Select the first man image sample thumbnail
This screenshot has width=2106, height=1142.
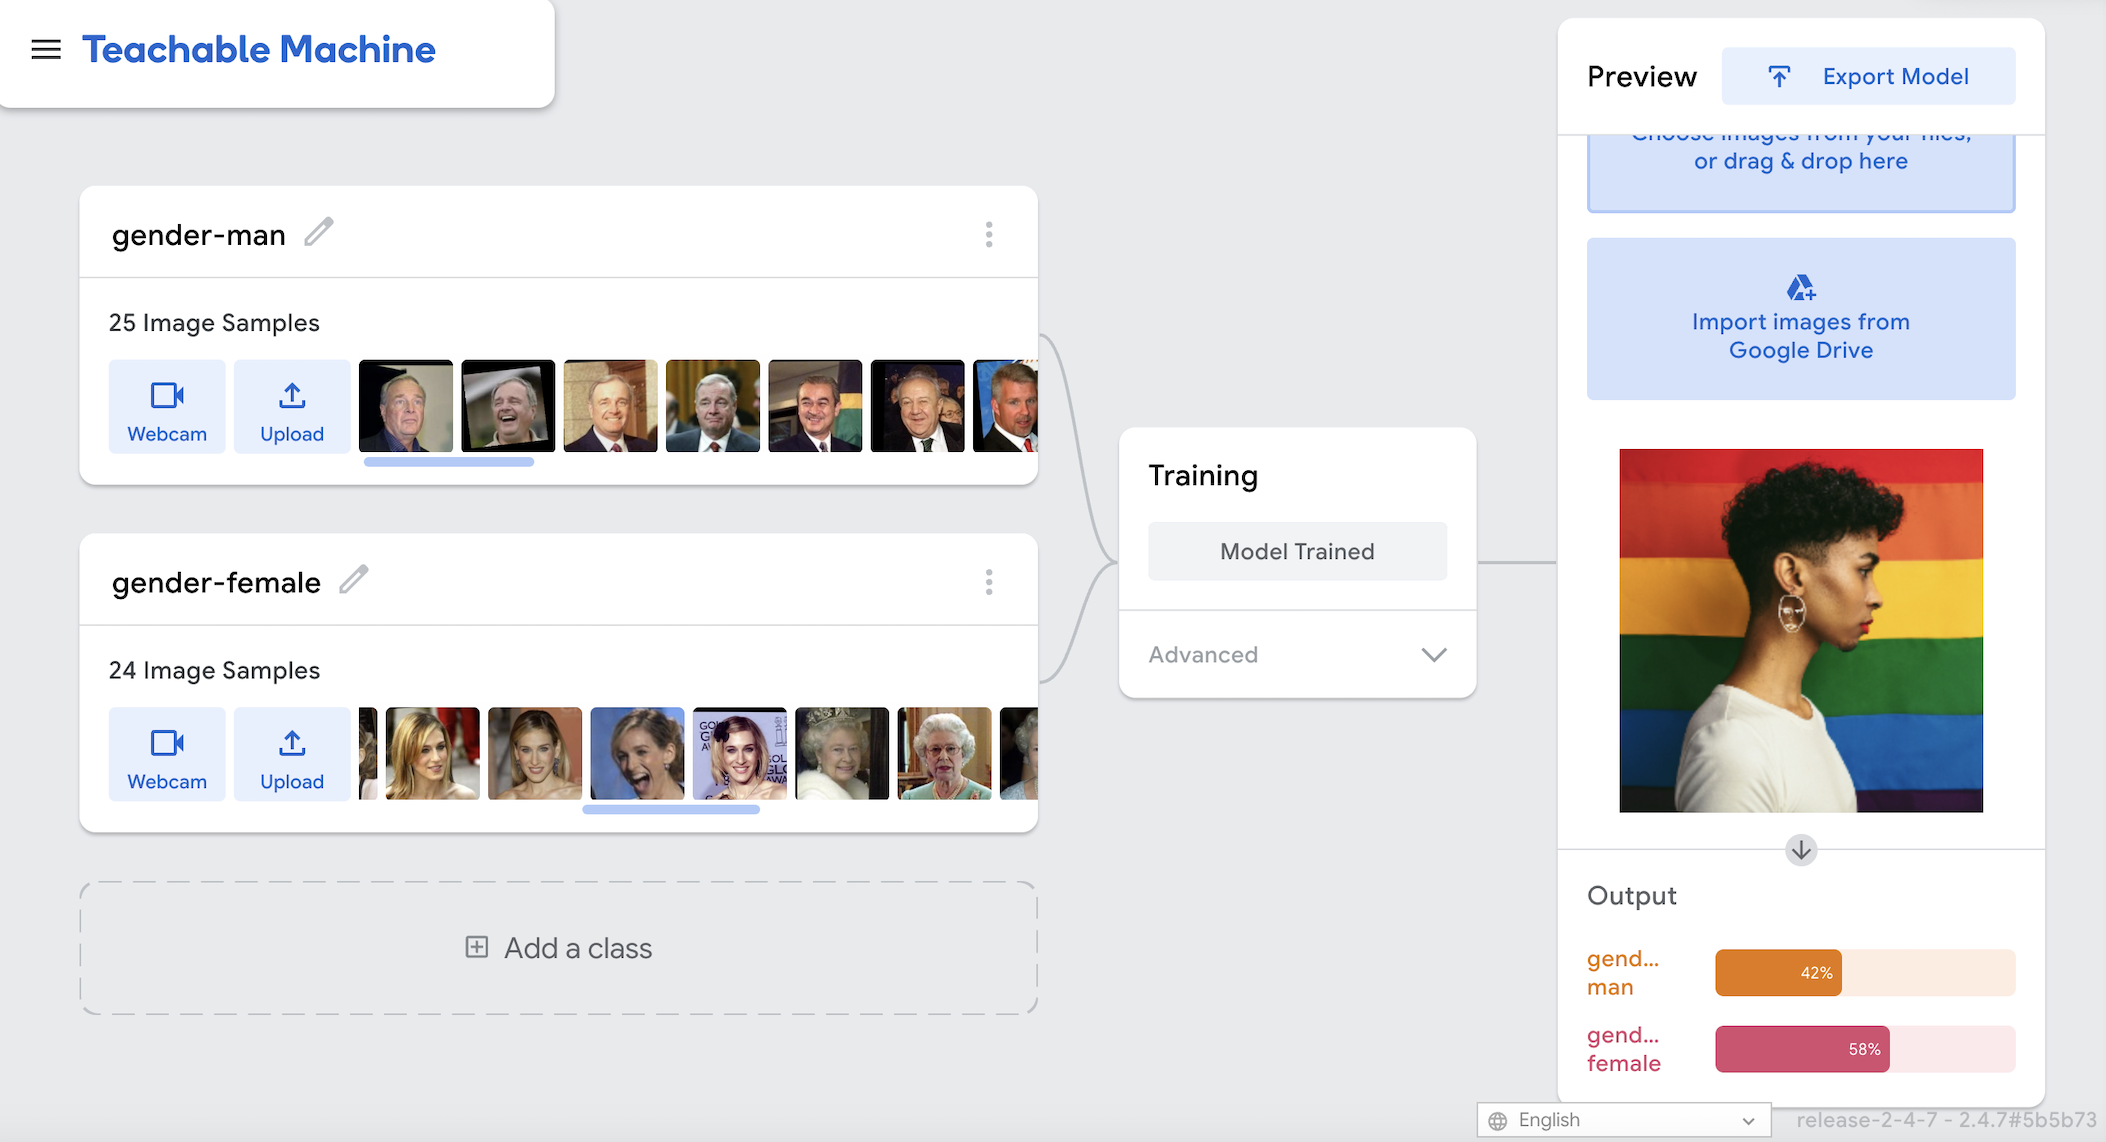[406, 406]
